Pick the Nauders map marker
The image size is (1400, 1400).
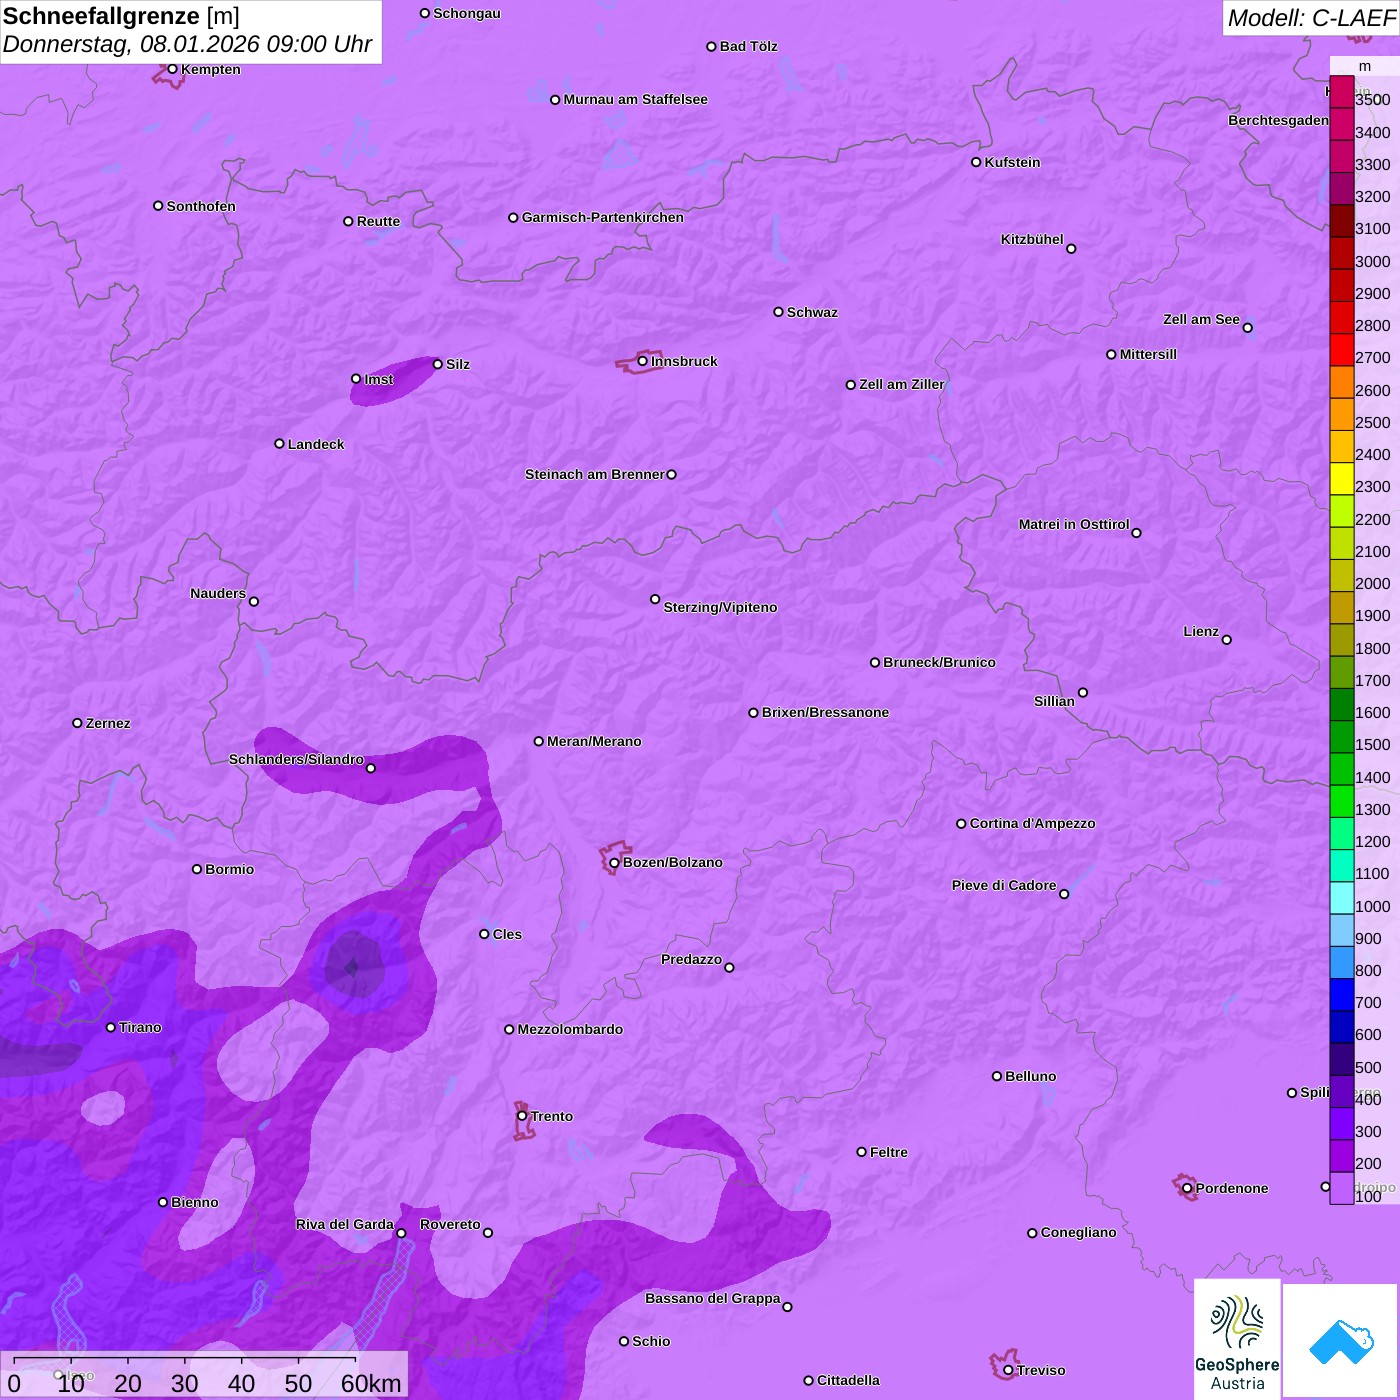tap(254, 601)
